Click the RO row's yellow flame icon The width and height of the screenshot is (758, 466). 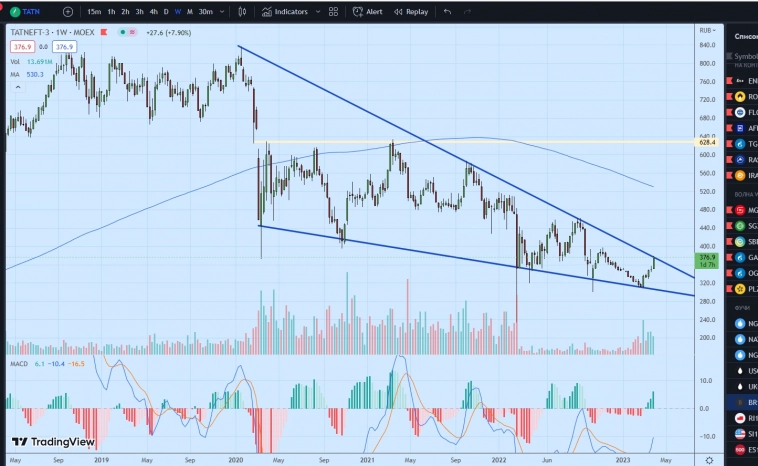740,97
